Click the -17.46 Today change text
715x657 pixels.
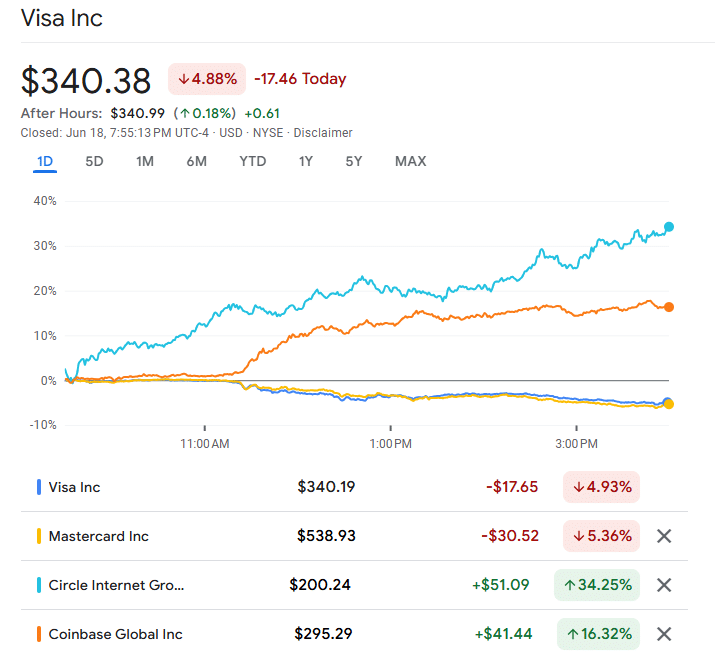pyautogui.click(x=300, y=79)
